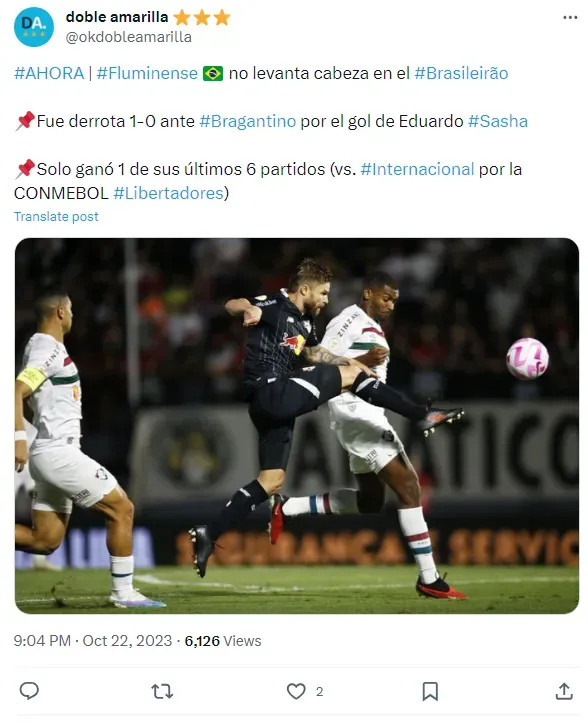Click the 9:04 PM Oct 22, 2023 timestamp

pyautogui.click(x=93, y=641)
